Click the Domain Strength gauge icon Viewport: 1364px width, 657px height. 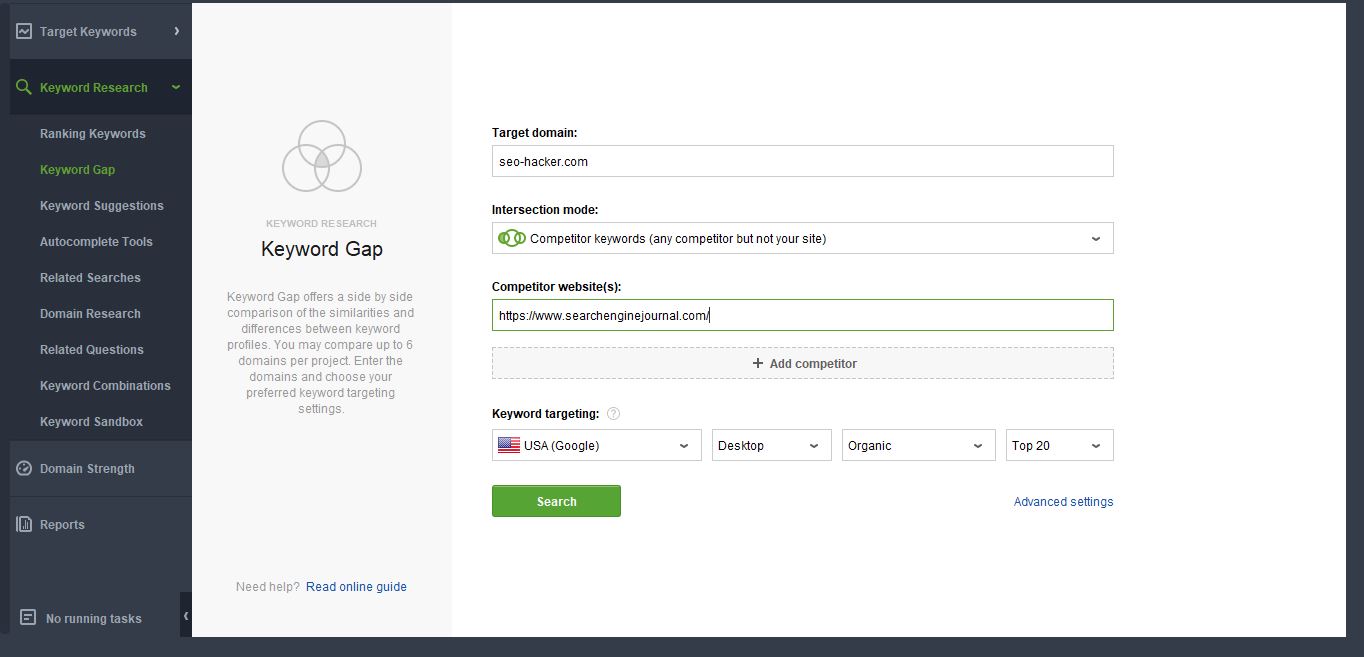coord(24,468)
